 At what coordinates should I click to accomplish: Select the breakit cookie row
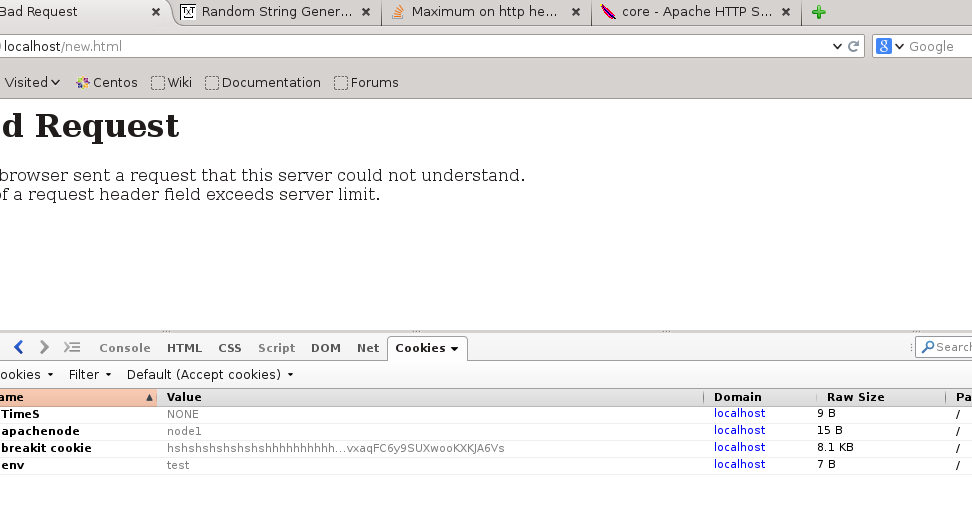[486, 448]
